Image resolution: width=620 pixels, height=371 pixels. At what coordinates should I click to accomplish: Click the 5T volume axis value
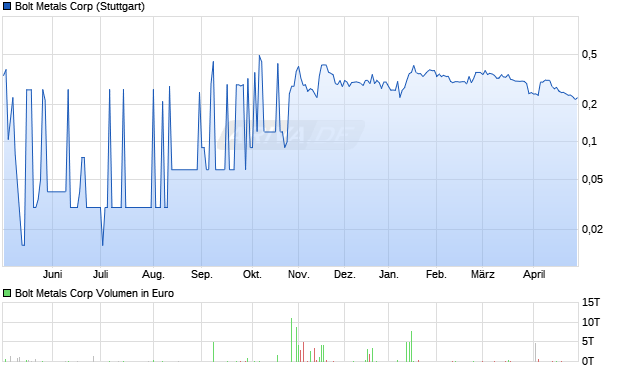click(x=588, y=341)
